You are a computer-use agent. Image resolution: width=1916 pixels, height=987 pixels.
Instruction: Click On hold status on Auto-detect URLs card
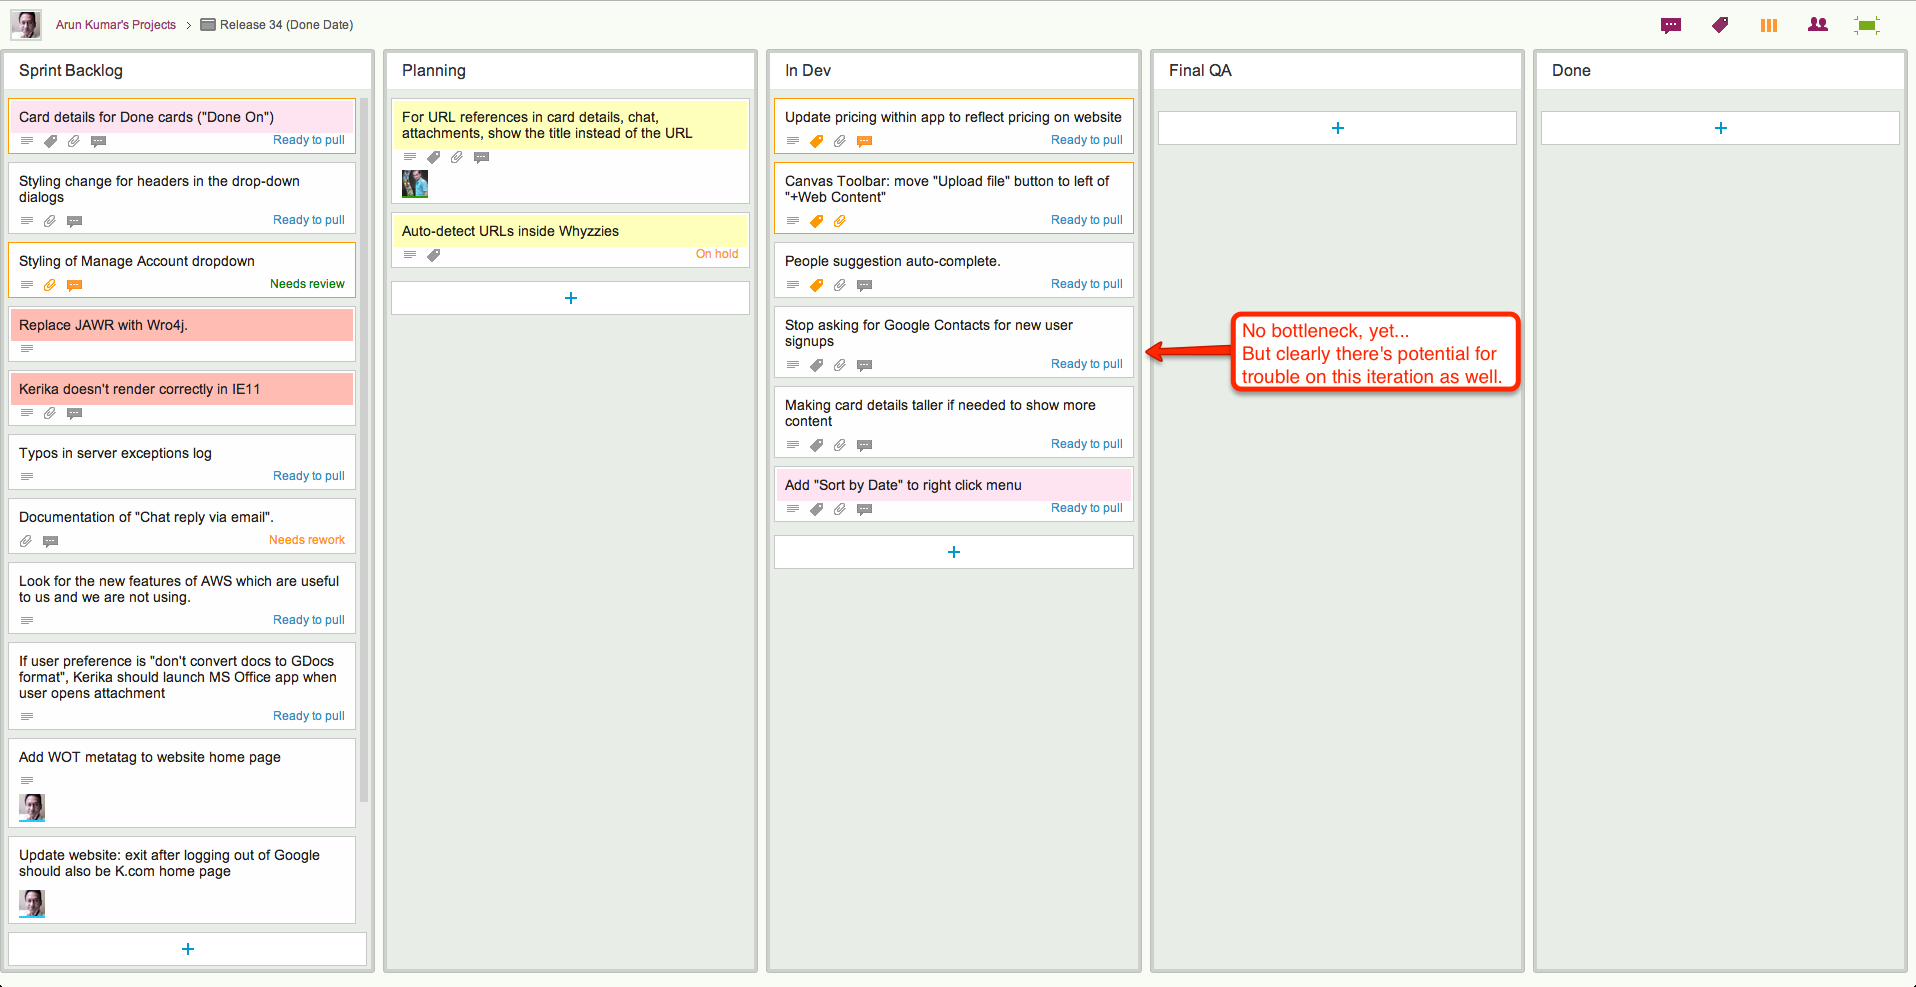[717, 254]
